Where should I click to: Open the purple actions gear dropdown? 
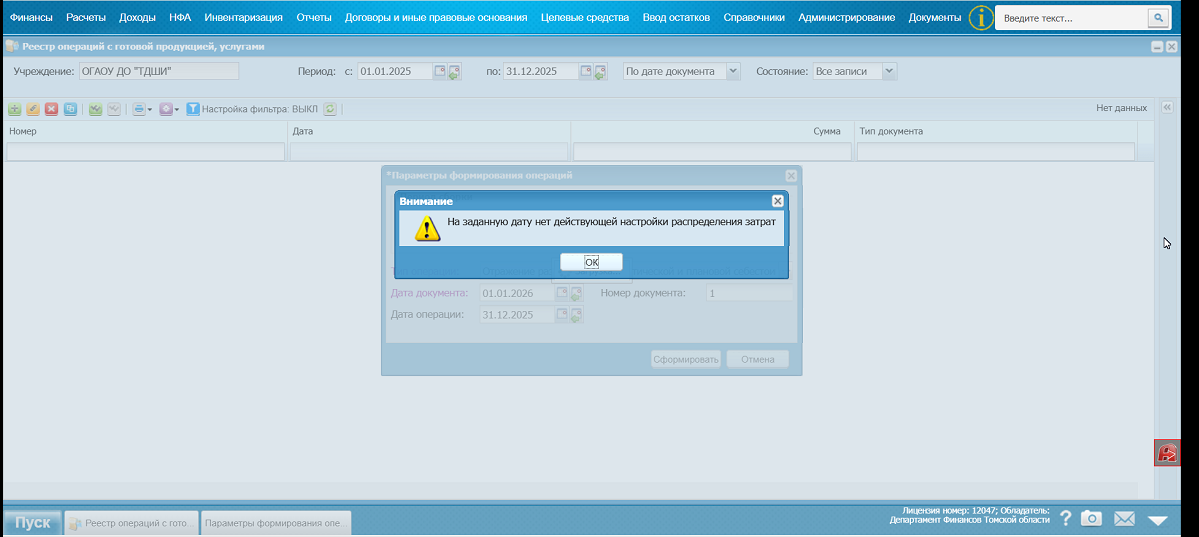[169, 109]
